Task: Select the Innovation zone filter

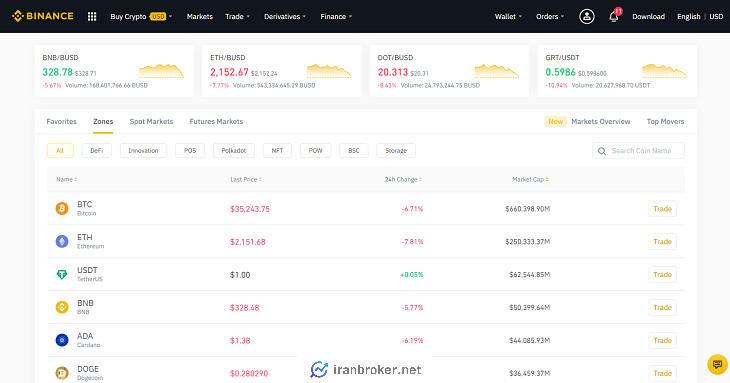Action: pyautogui.click(x=143, y=150)
